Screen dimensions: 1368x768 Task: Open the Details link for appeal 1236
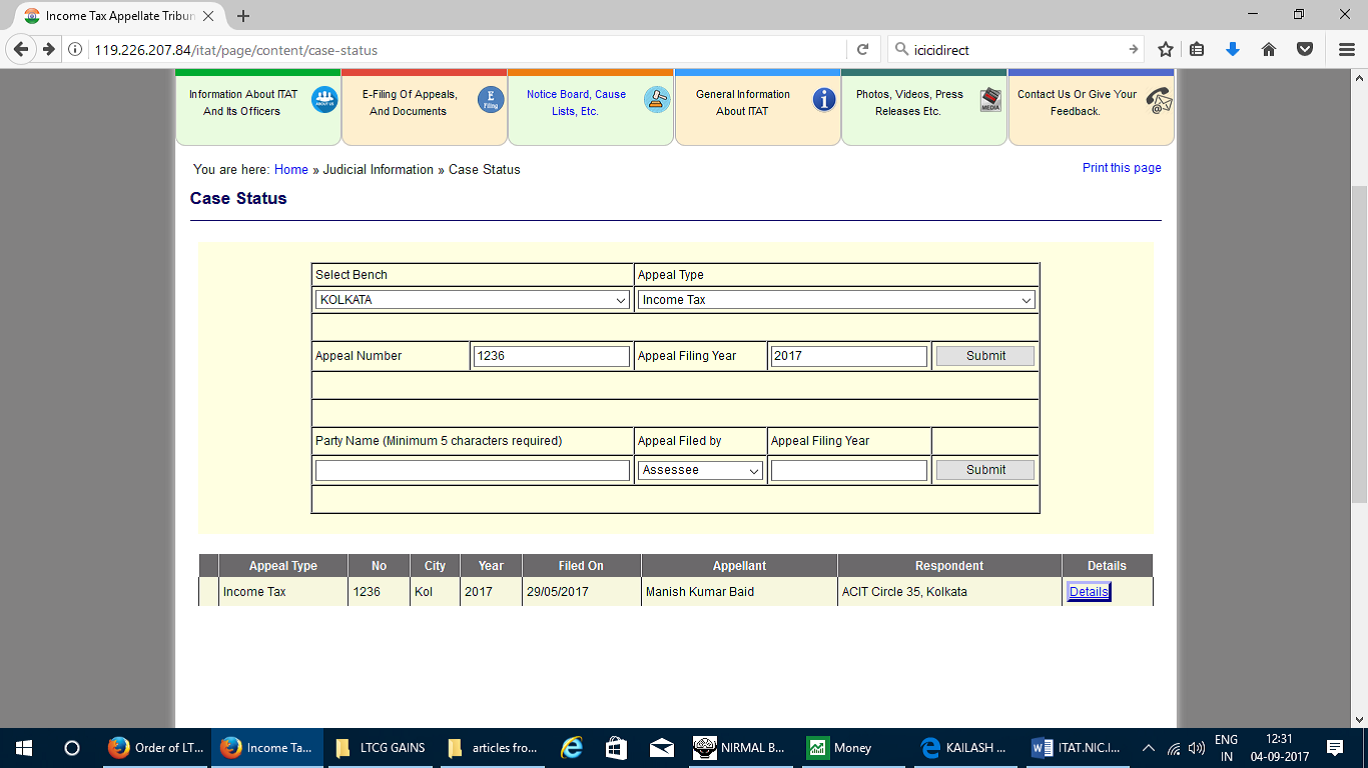coord(1088,592)
